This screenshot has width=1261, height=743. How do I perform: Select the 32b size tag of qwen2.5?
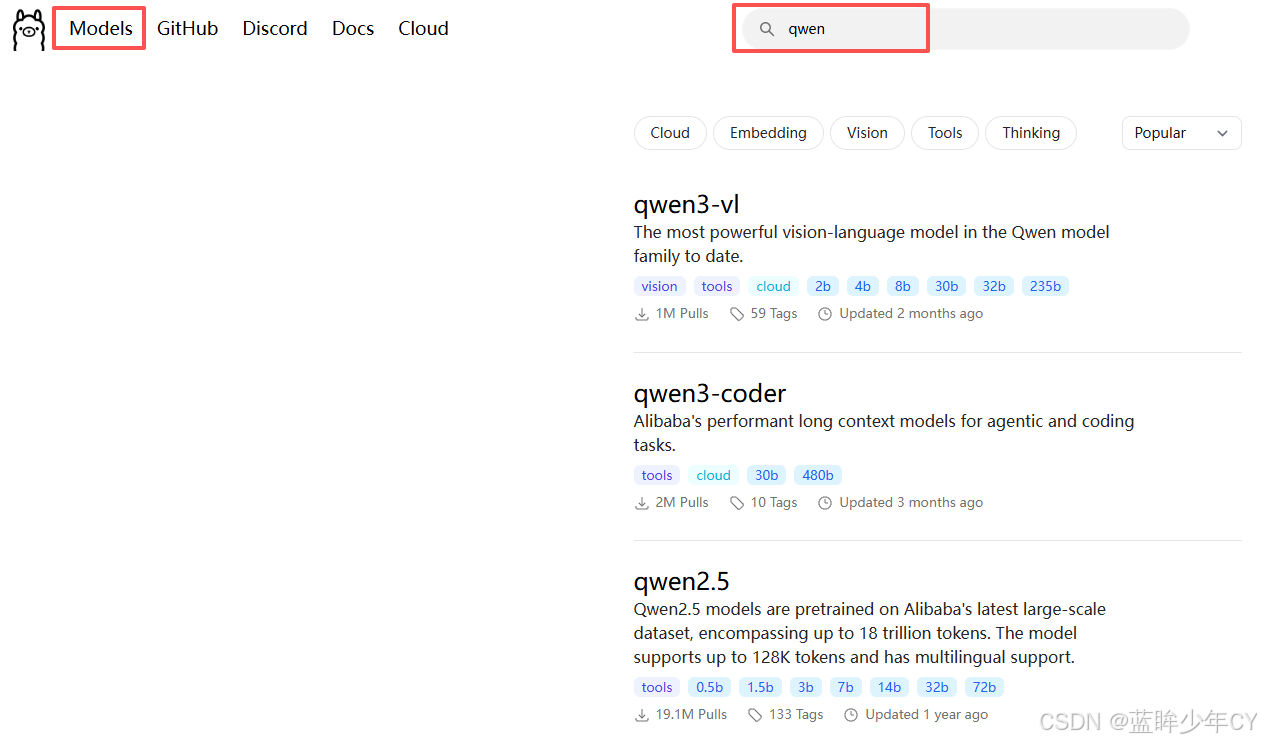(937, 687)
